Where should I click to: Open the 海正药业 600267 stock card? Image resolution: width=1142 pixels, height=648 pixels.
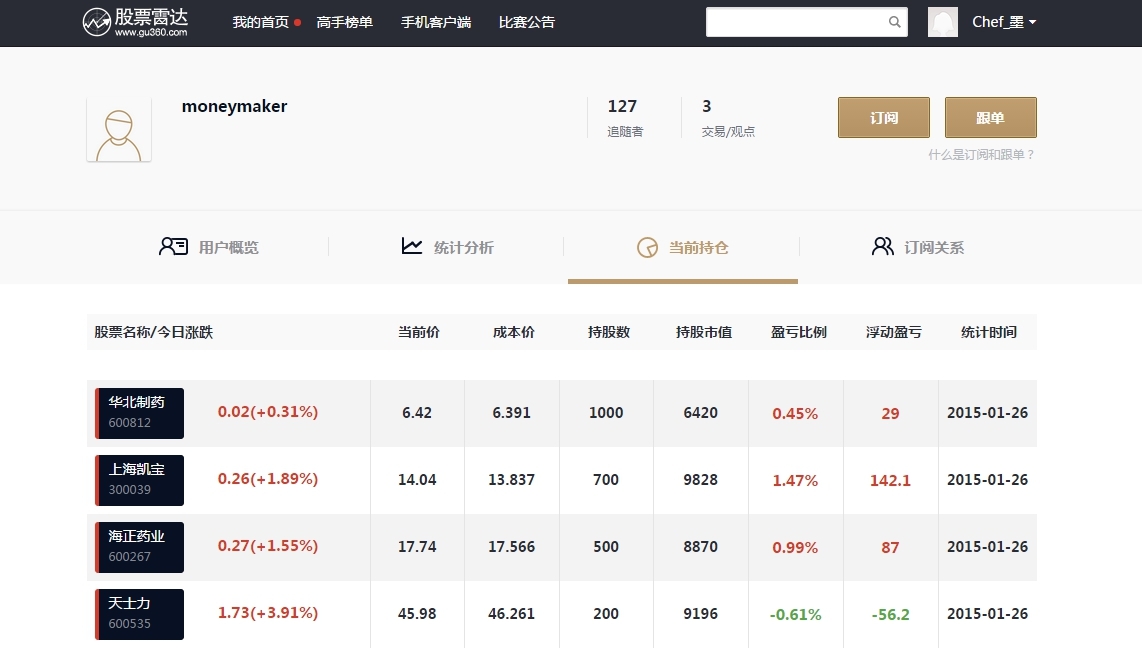pyautogui.click(x=139, y=547)
